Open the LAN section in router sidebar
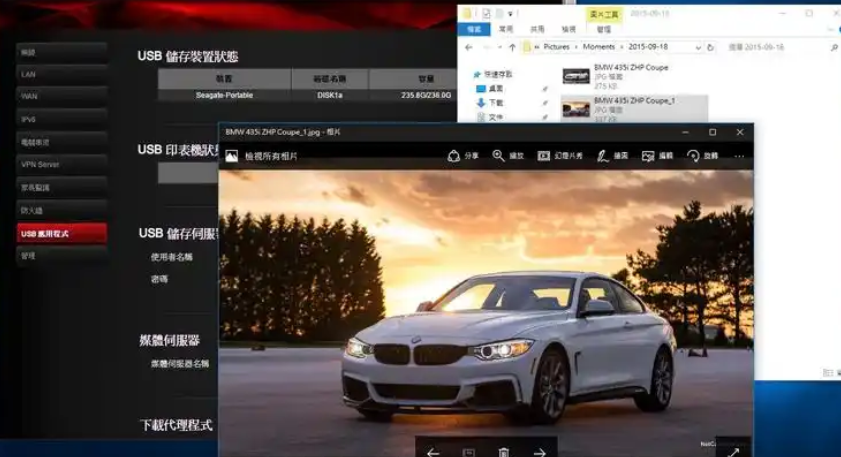This screenshot has height=457, width=841. point(62,75)
